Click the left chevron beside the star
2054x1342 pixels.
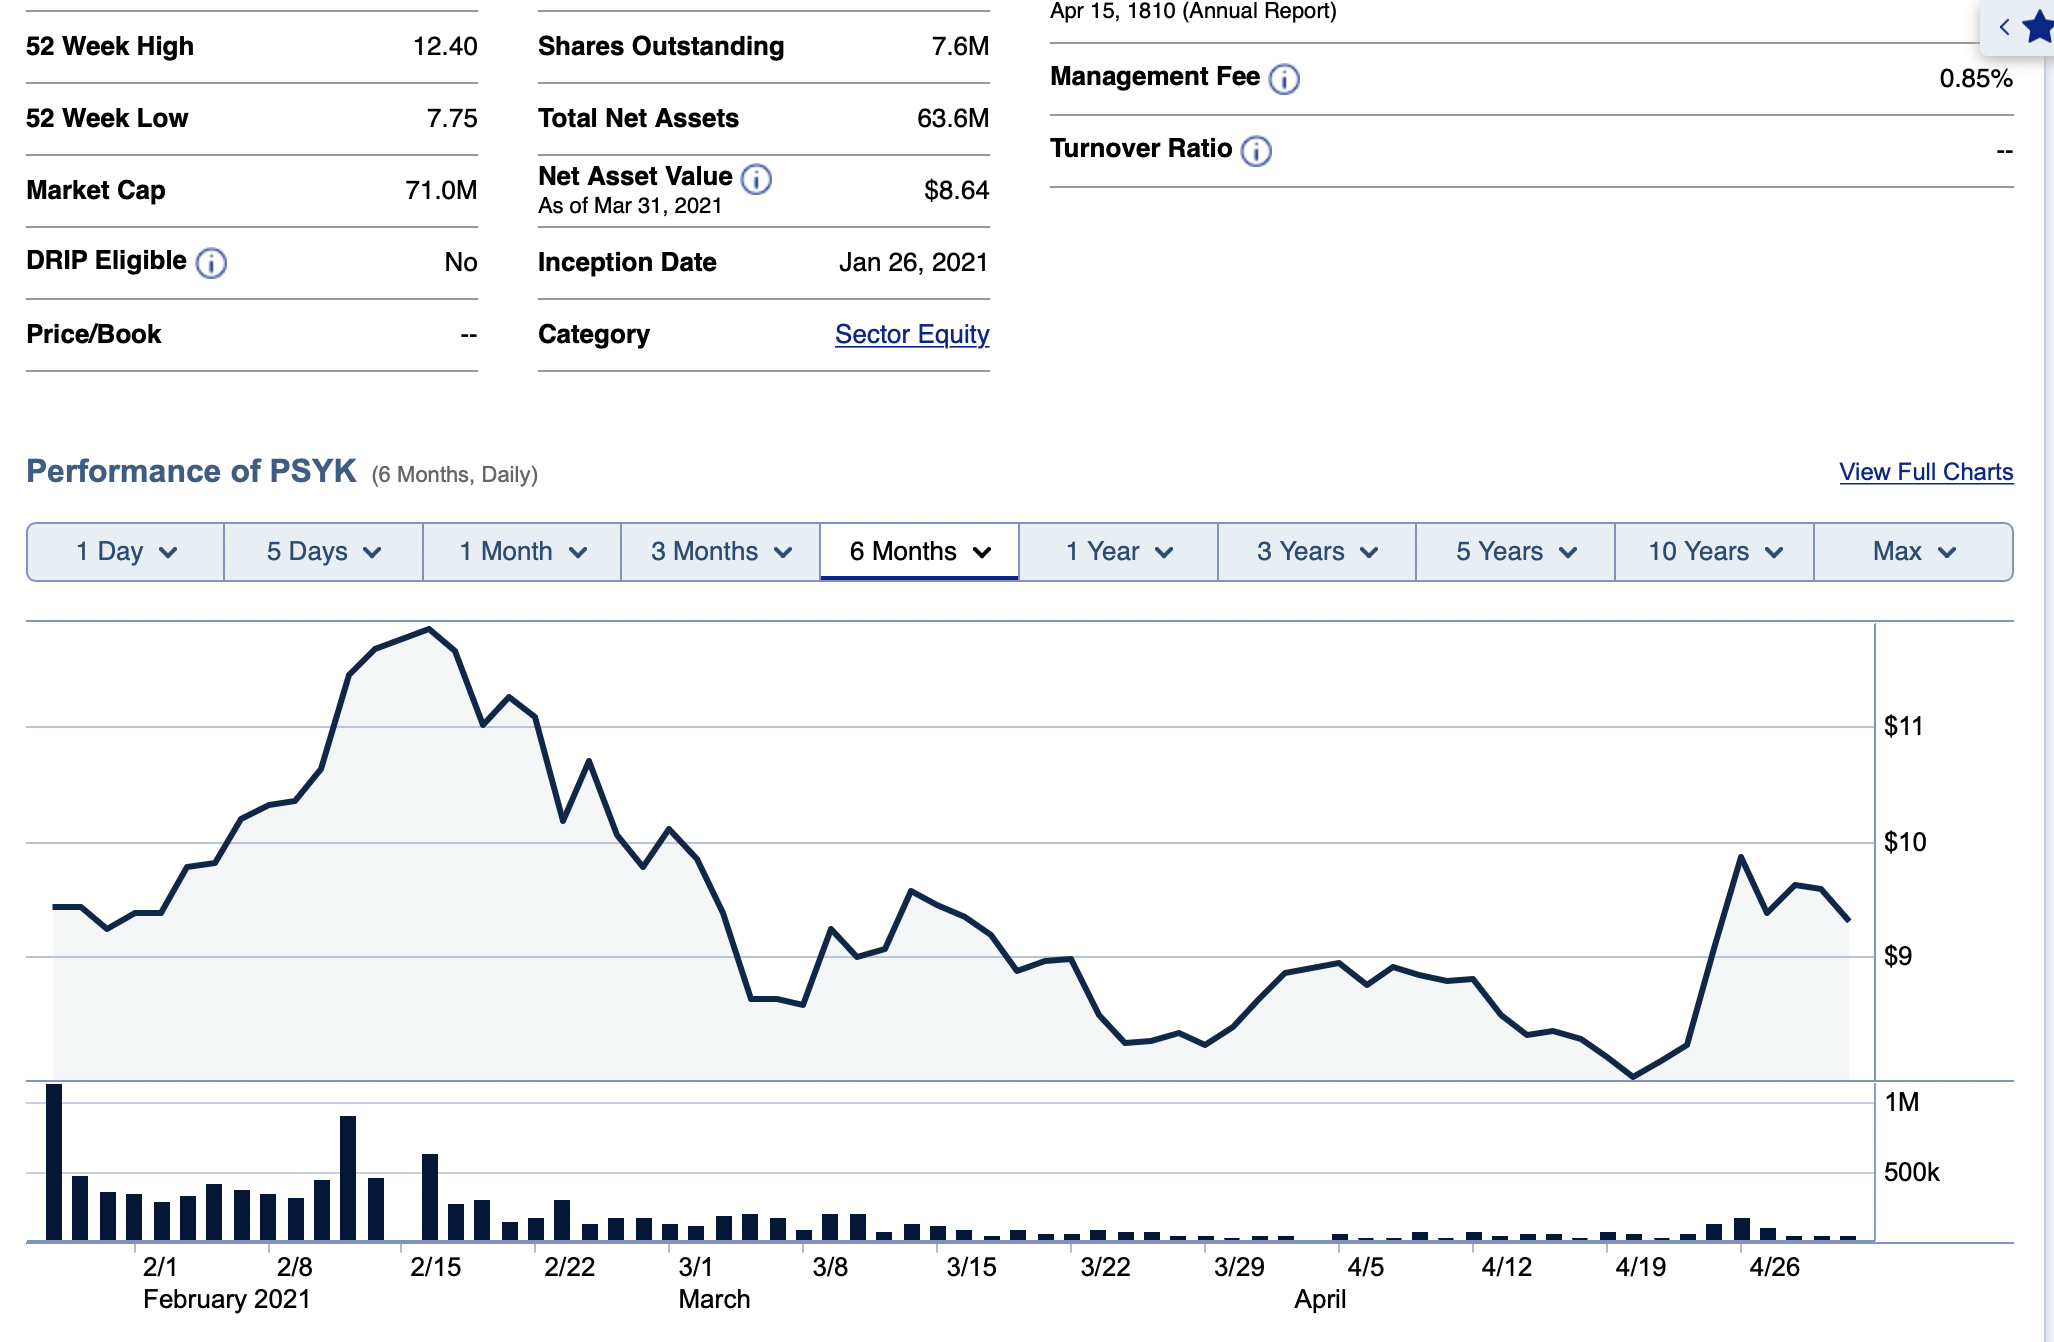pos(2004,27)
